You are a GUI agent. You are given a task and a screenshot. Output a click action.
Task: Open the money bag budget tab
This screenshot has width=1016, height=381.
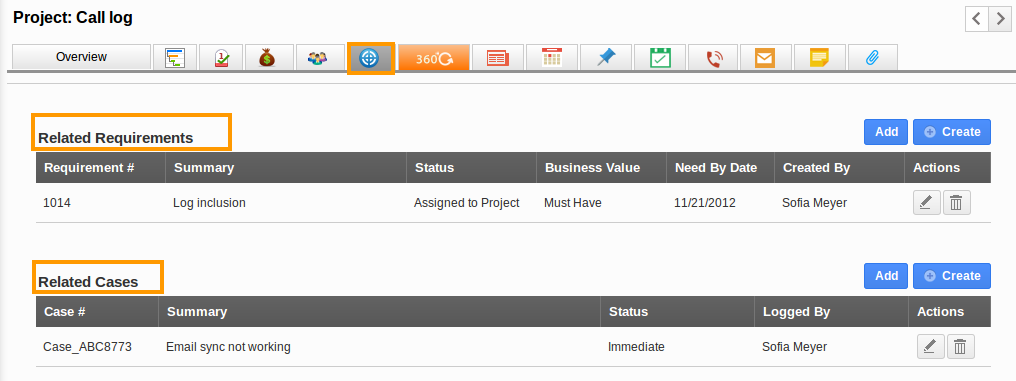point(268,58)
